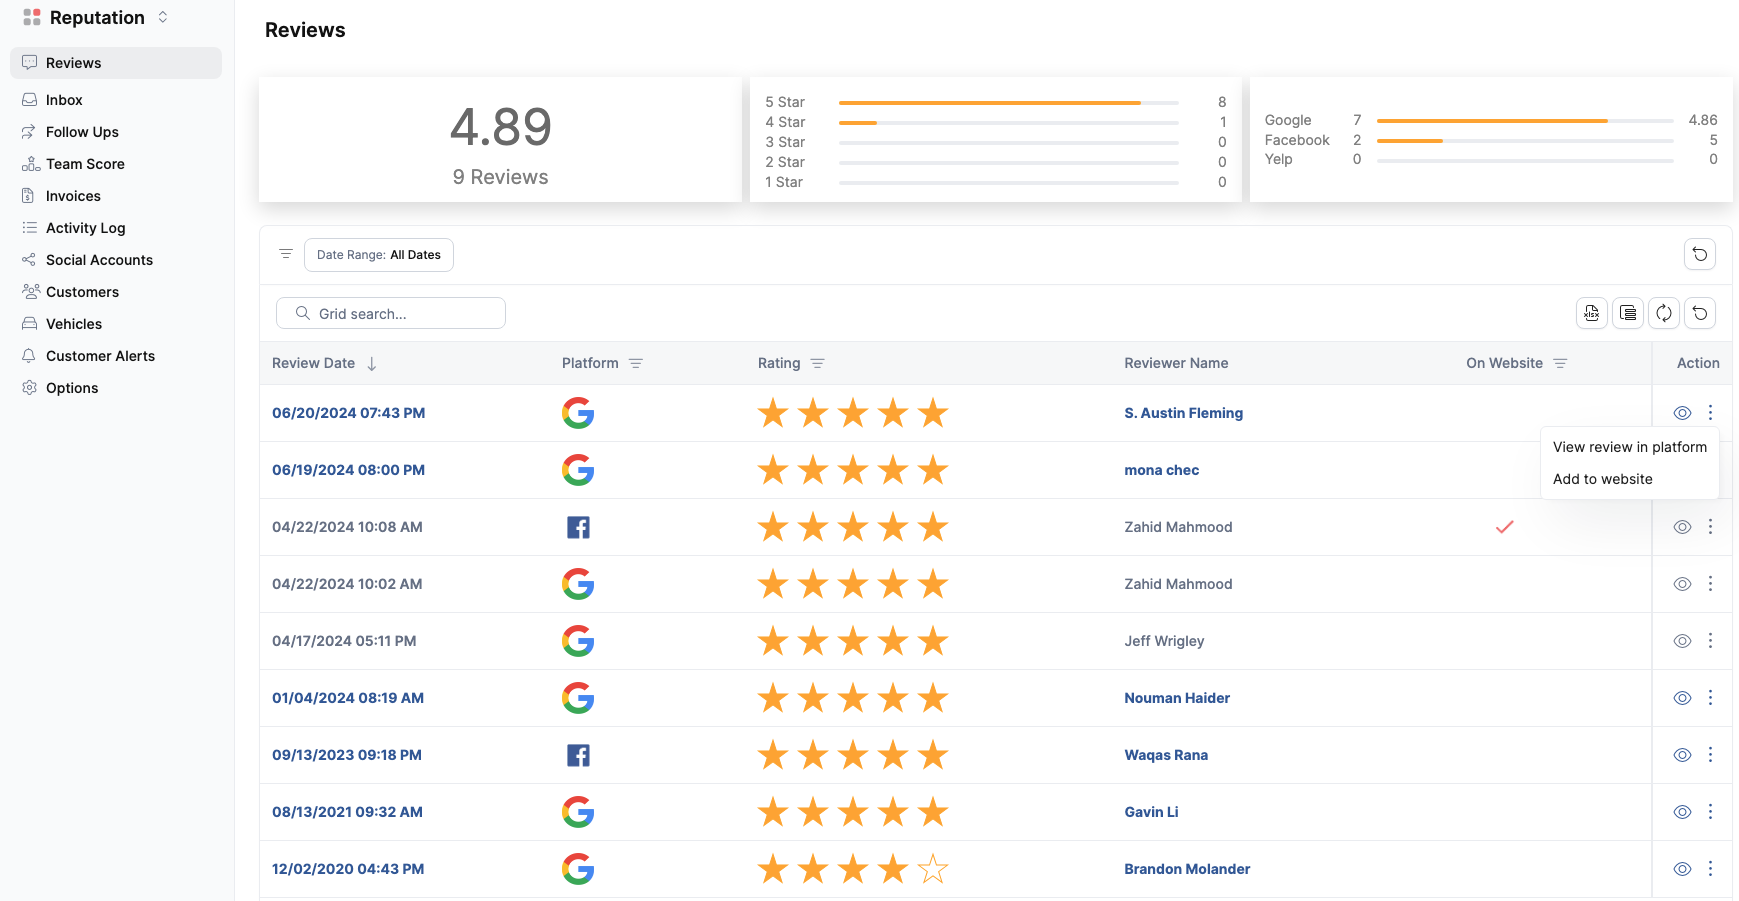
Task: Open review dated 06/19/2024 08:00 PM
Action: point(348,470)
